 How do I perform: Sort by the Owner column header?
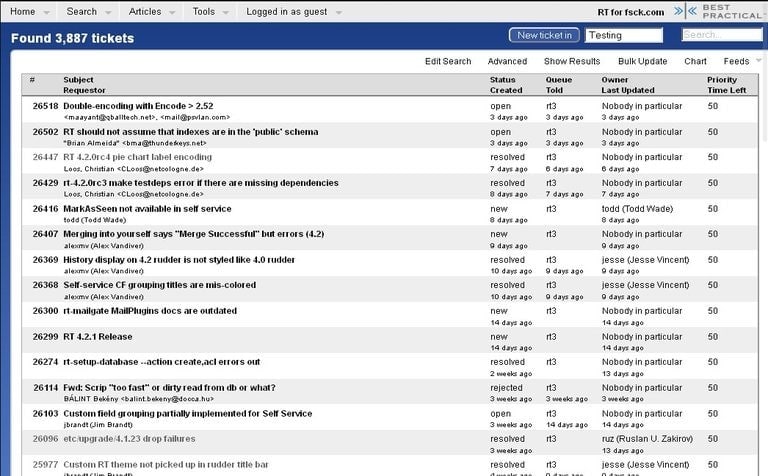tap(615, 79)
